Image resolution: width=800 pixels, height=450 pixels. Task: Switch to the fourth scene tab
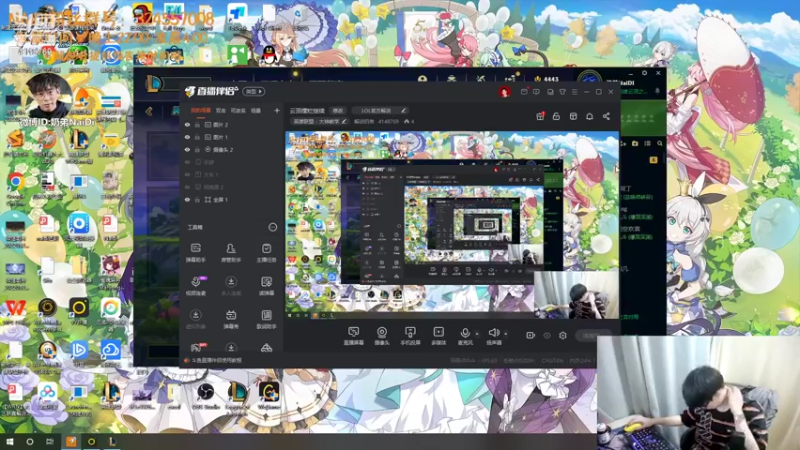click(x=256, y=110)
